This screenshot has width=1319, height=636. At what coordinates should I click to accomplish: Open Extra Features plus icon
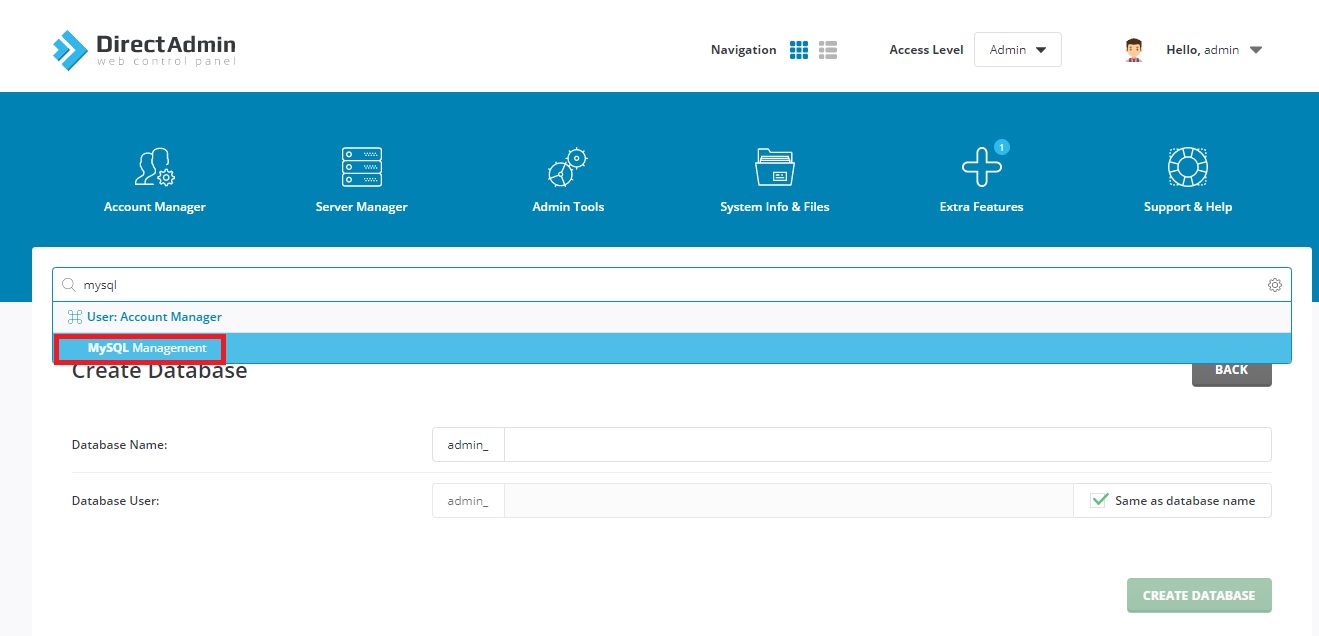pos(982,167)
